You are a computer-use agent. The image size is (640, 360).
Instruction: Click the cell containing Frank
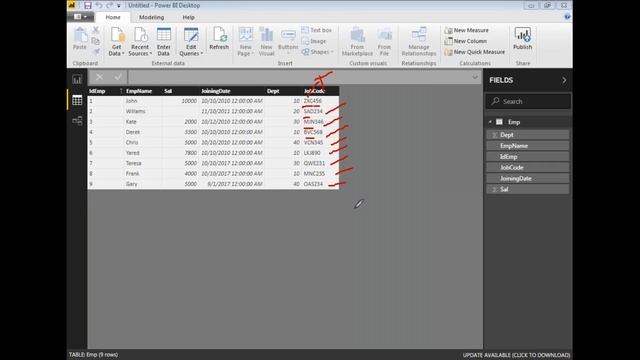point(143,174)
